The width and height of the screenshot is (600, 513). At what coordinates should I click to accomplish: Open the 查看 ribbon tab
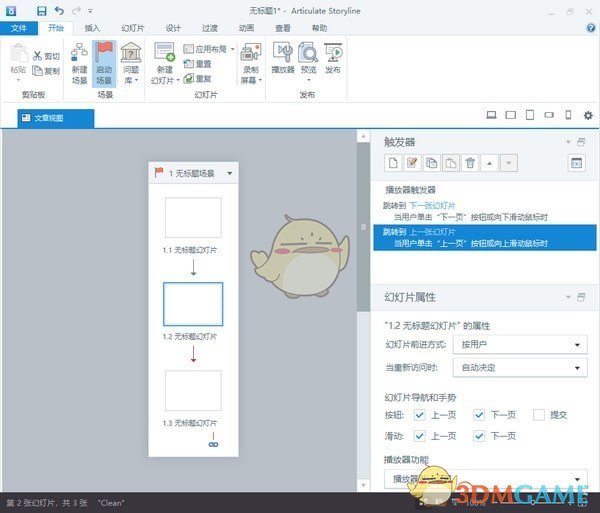click(x=283, y=28)
